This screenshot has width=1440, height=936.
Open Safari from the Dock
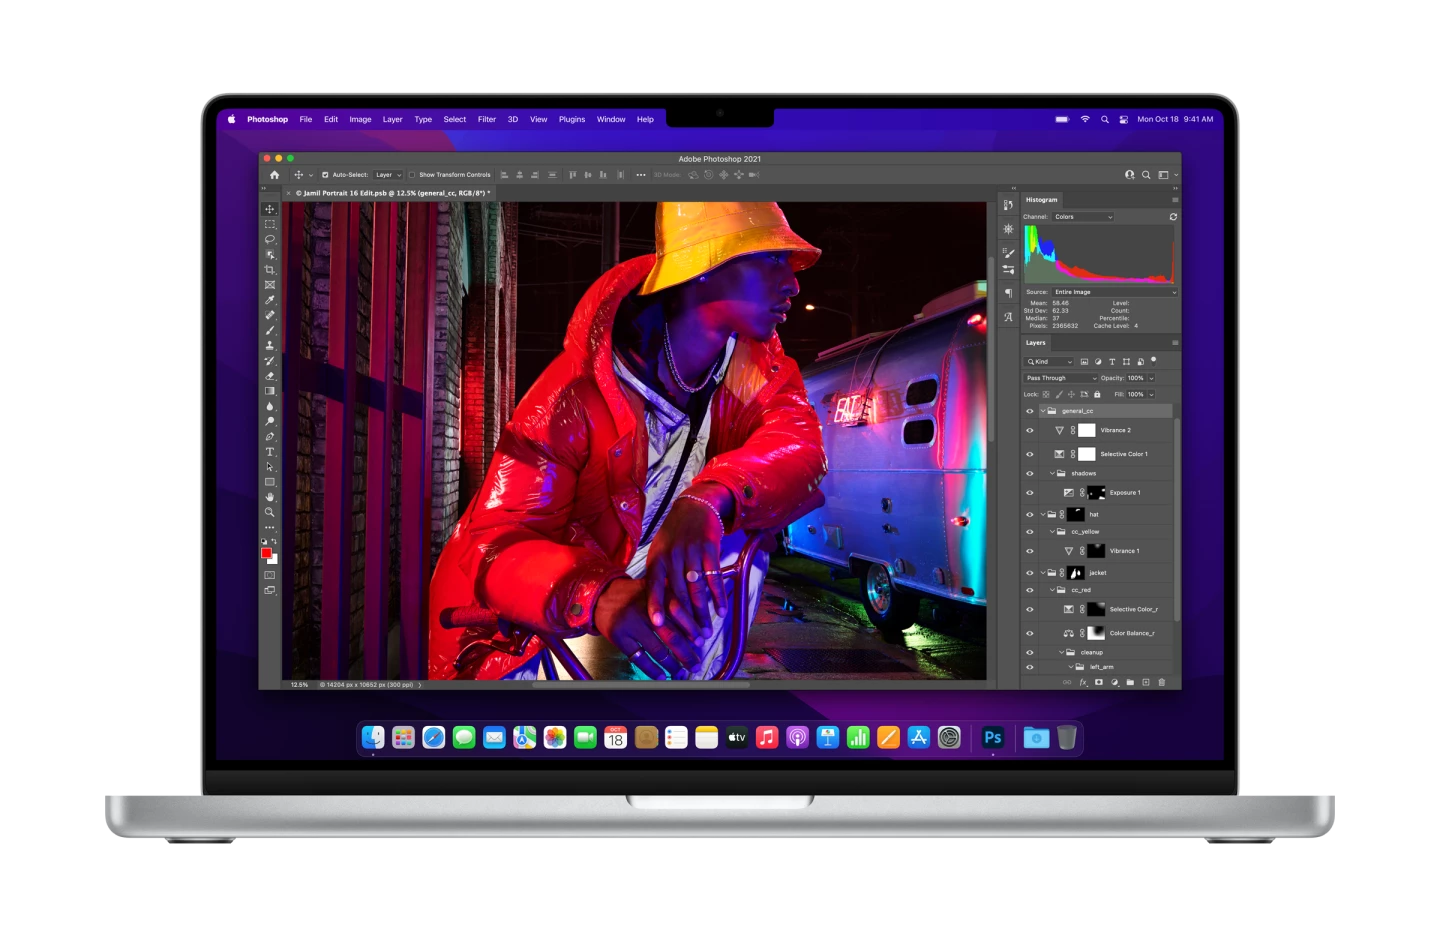[x=433, y=738]
